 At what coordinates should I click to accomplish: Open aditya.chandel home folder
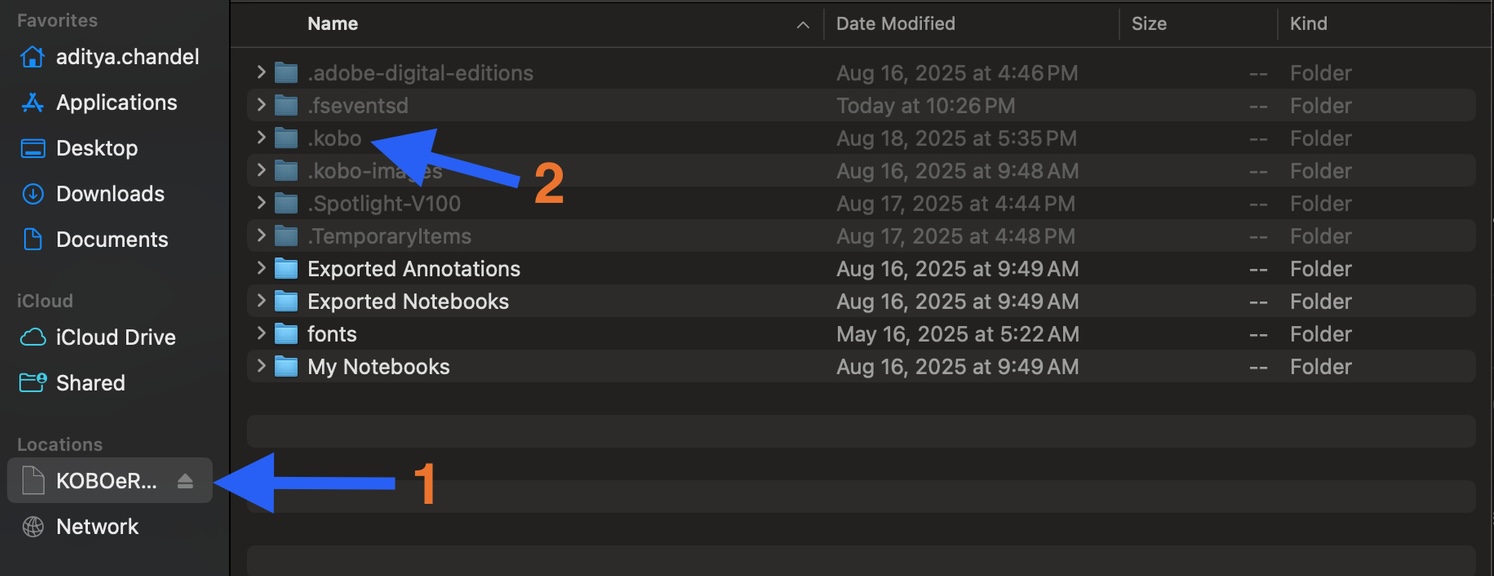point(127,57)
